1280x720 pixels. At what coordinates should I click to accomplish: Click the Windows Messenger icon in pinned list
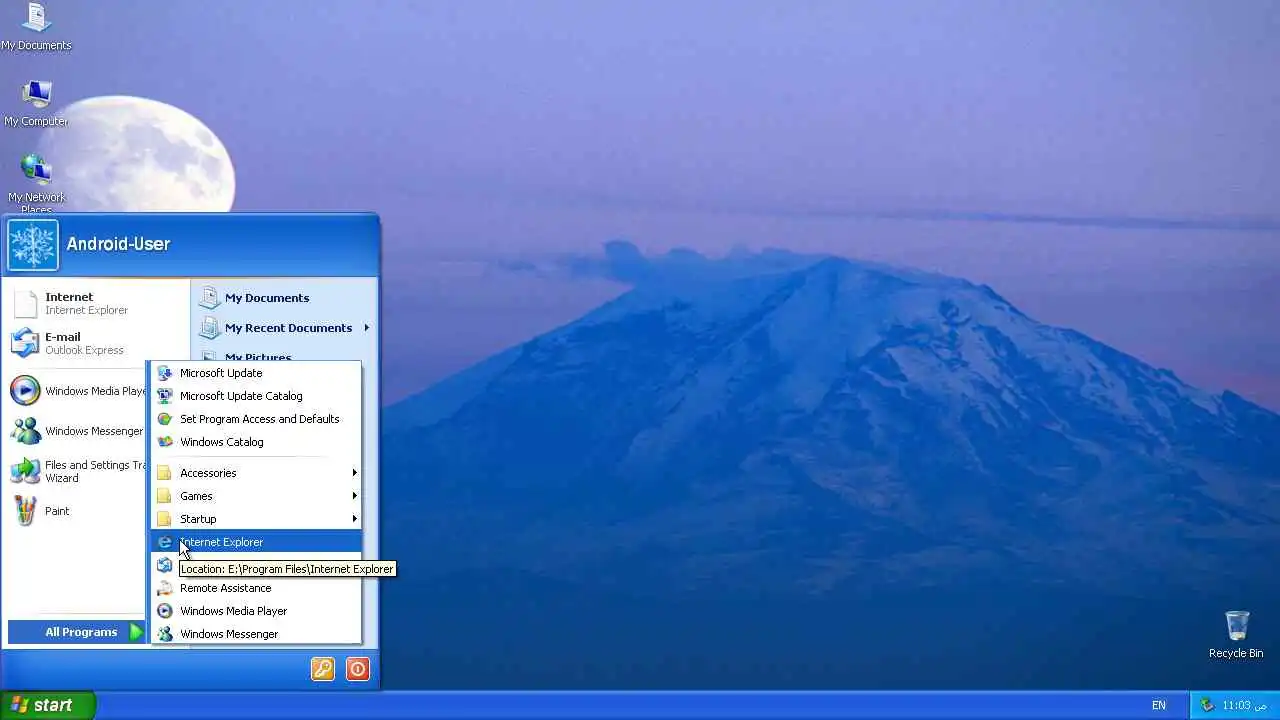[25, 431]
